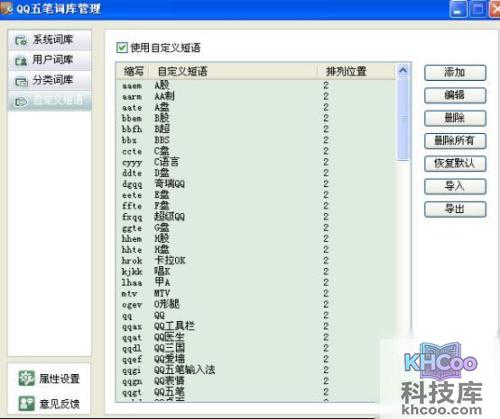
Task: Open the 系统词库 tab
Action: [50, 40]
